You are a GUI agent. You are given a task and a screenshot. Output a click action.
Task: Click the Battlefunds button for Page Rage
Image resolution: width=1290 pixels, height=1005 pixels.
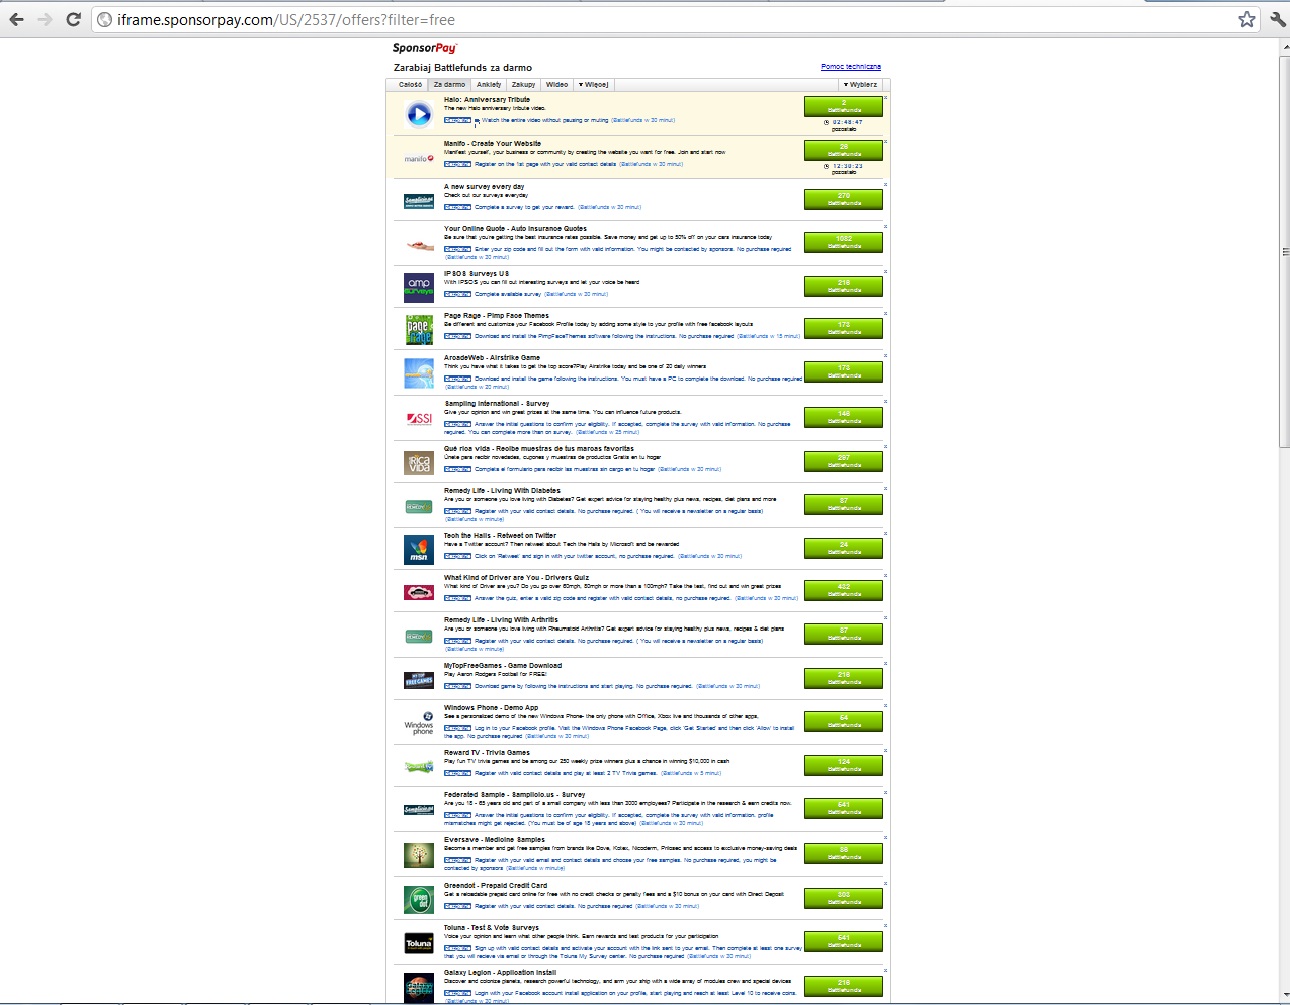point(843,328)
